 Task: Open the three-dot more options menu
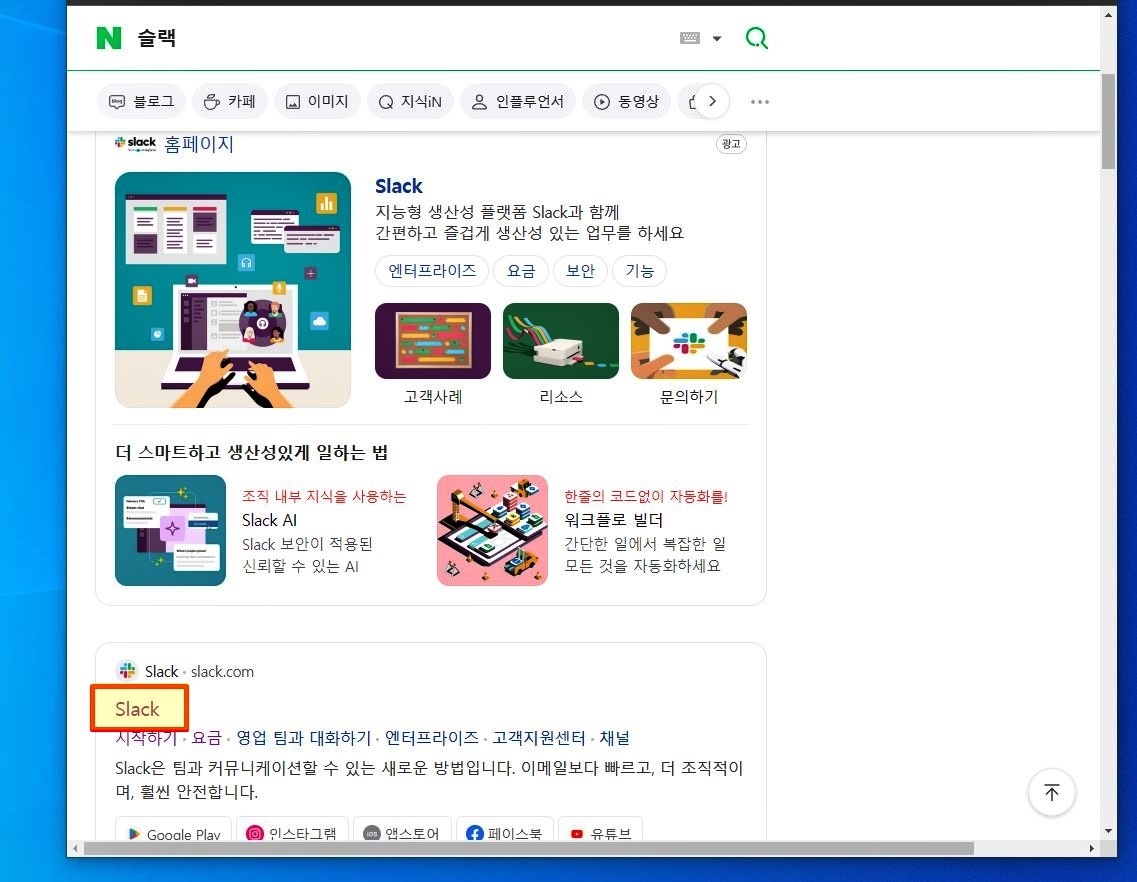[x=760, y=102]
